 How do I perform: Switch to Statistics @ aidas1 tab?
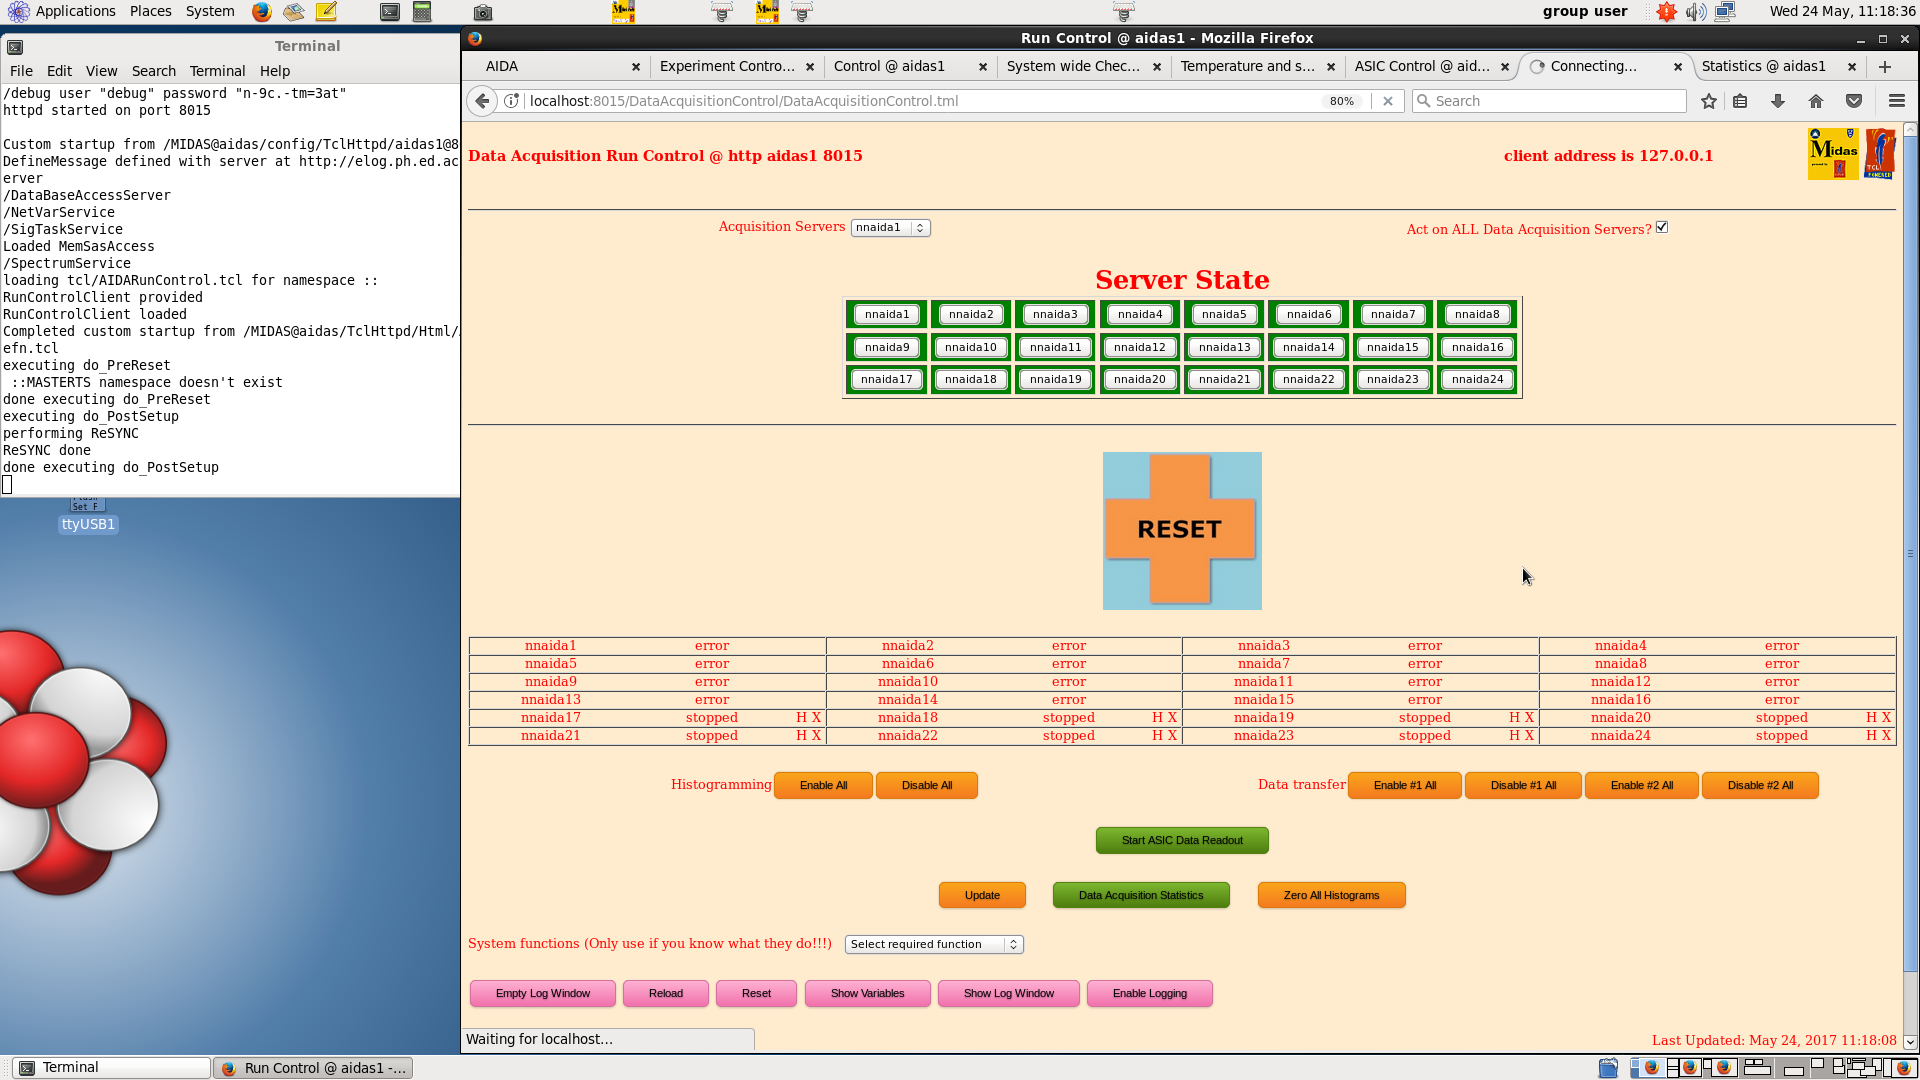pos(1764,66)
